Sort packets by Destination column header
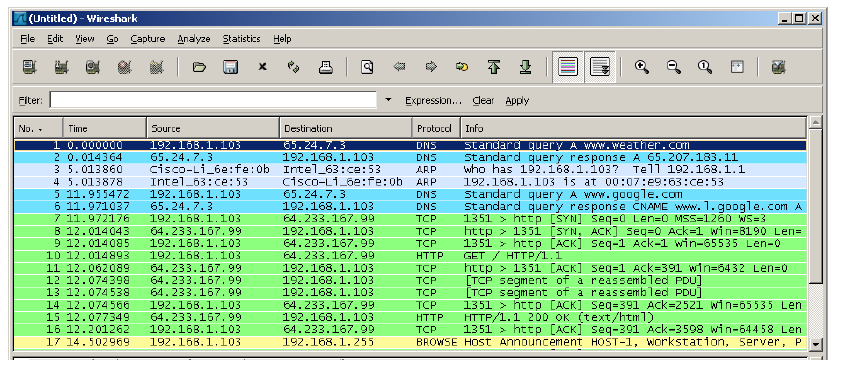This screenshot has height=366, width=844. click(346, 129)
